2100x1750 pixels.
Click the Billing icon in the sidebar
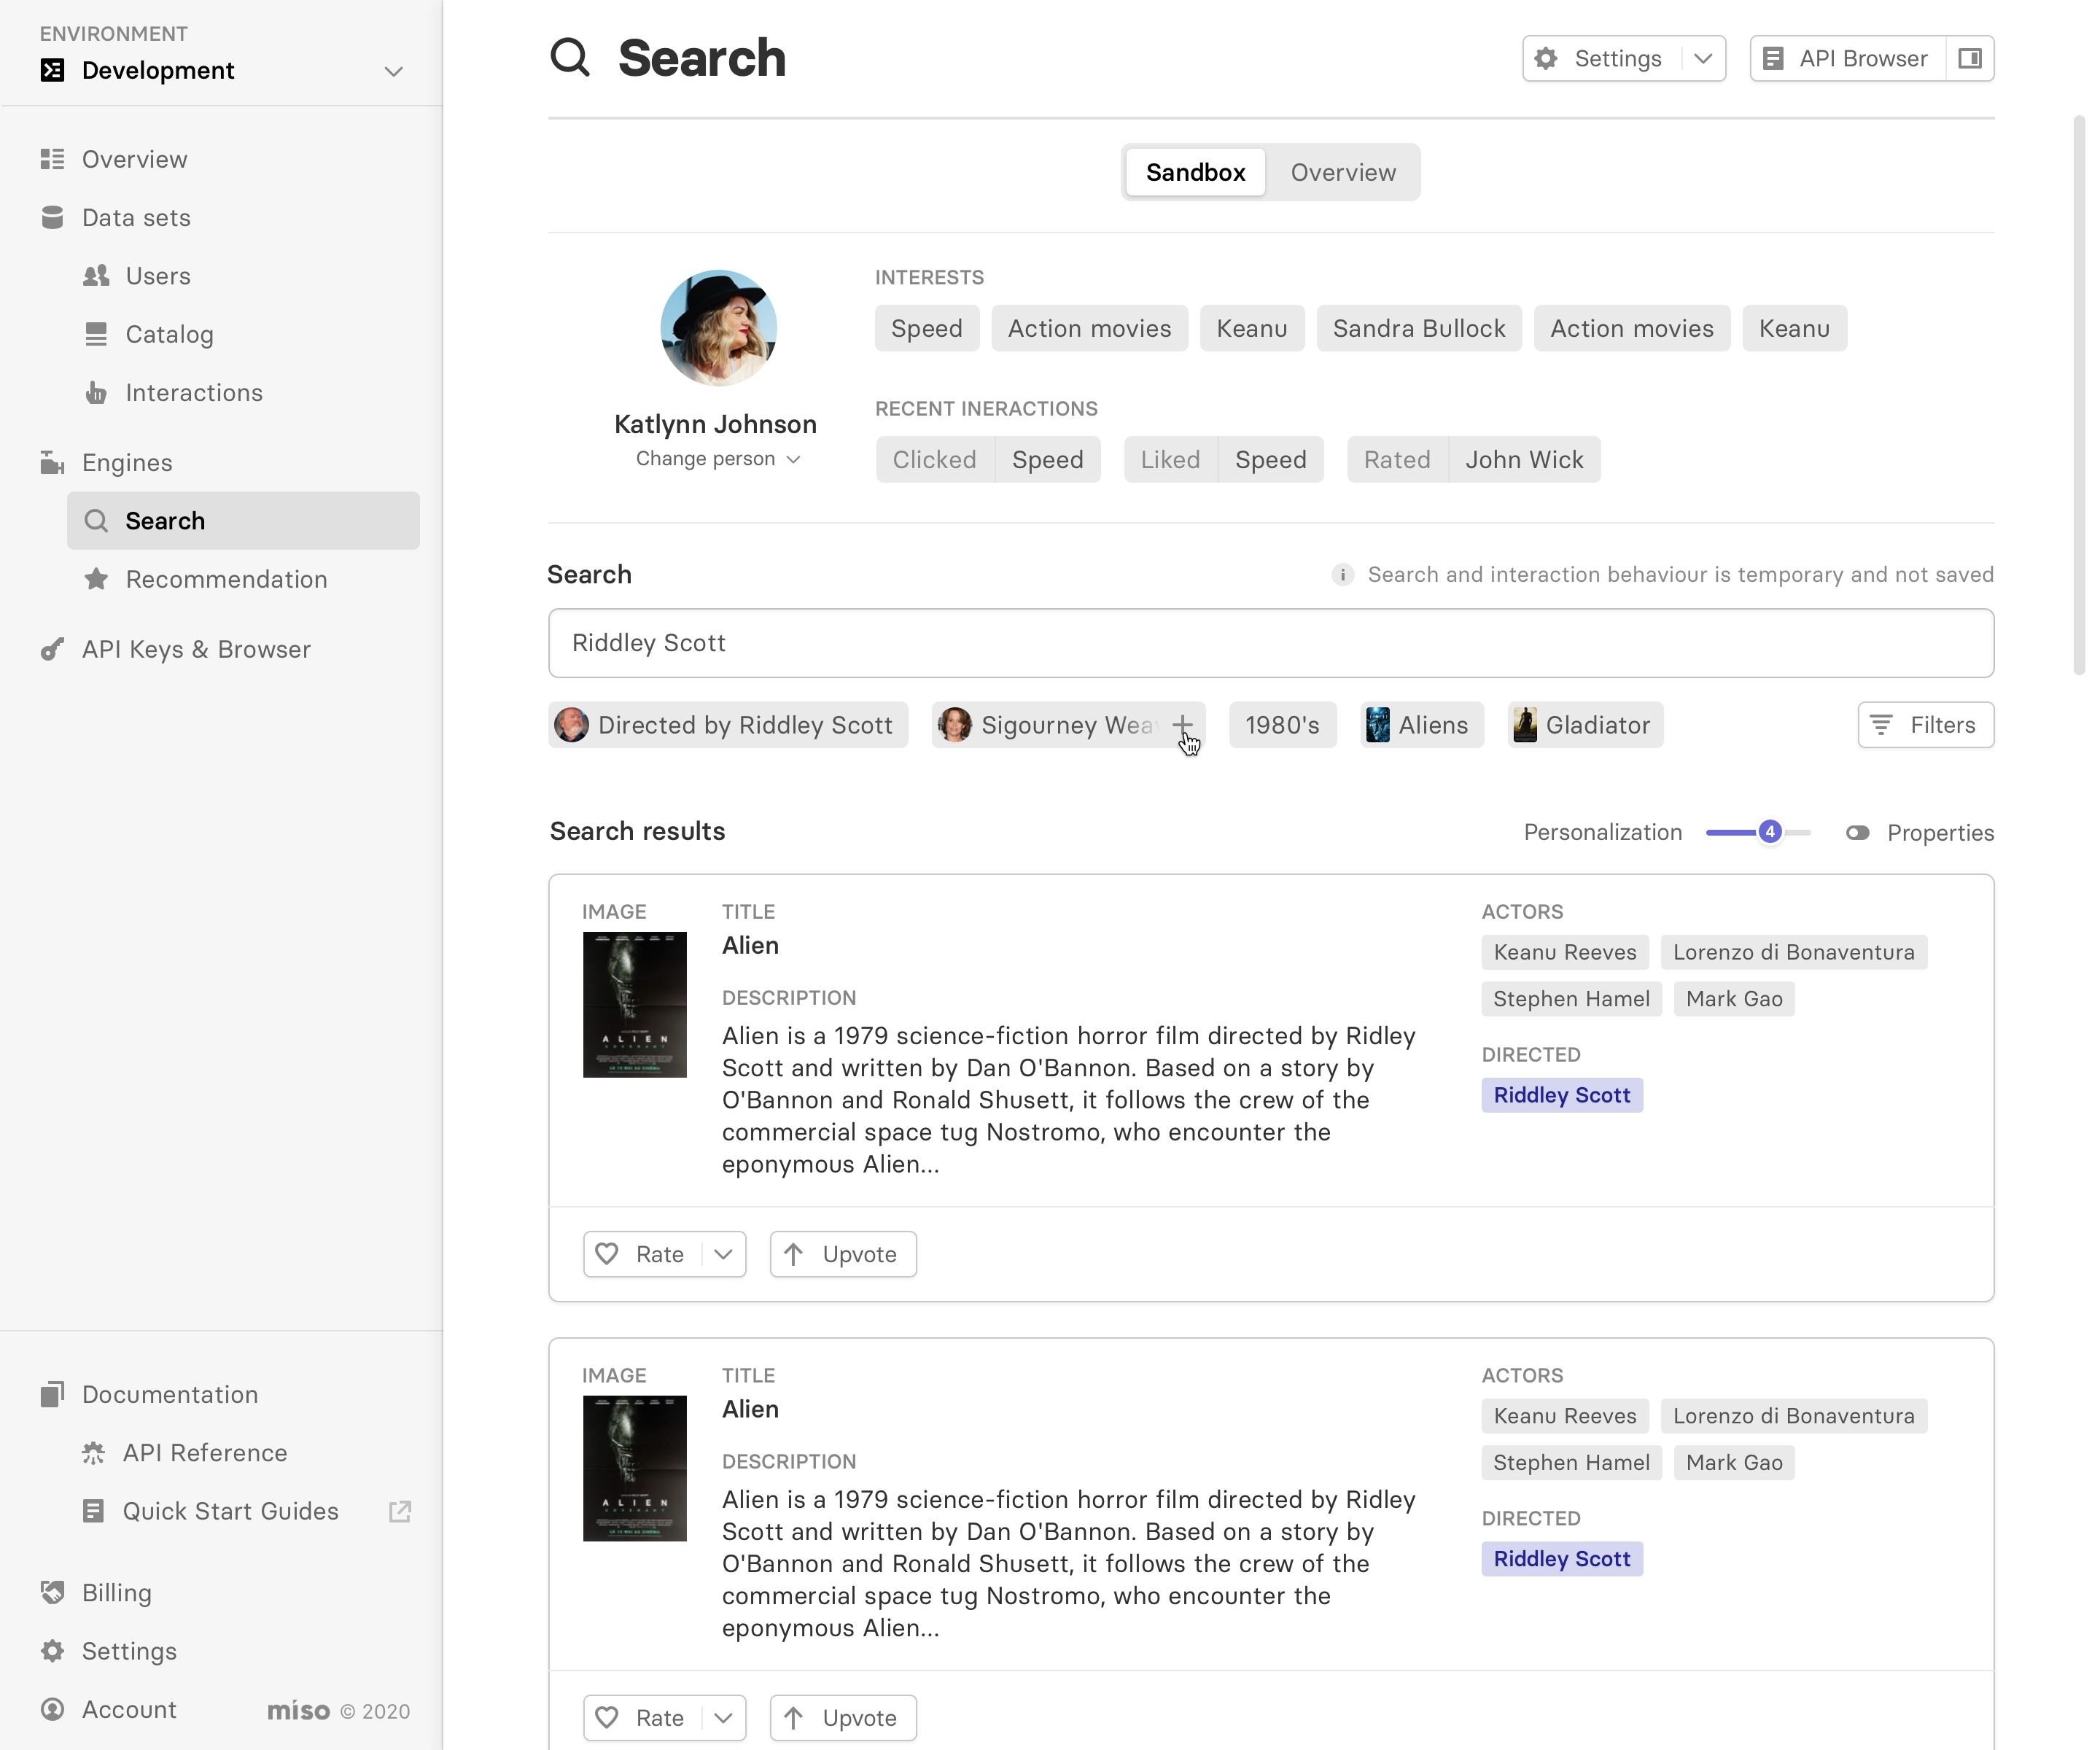tap(52, 1592)
